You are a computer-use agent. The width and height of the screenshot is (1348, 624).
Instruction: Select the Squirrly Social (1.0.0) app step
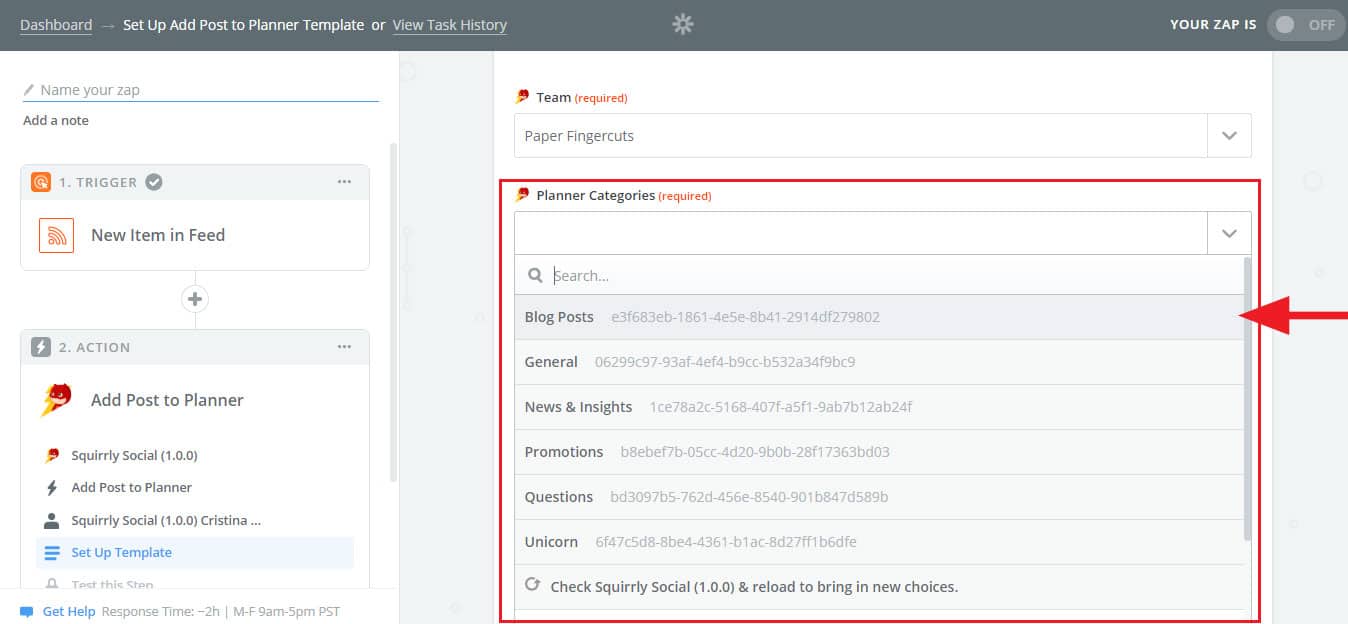(x=134, y=455)
